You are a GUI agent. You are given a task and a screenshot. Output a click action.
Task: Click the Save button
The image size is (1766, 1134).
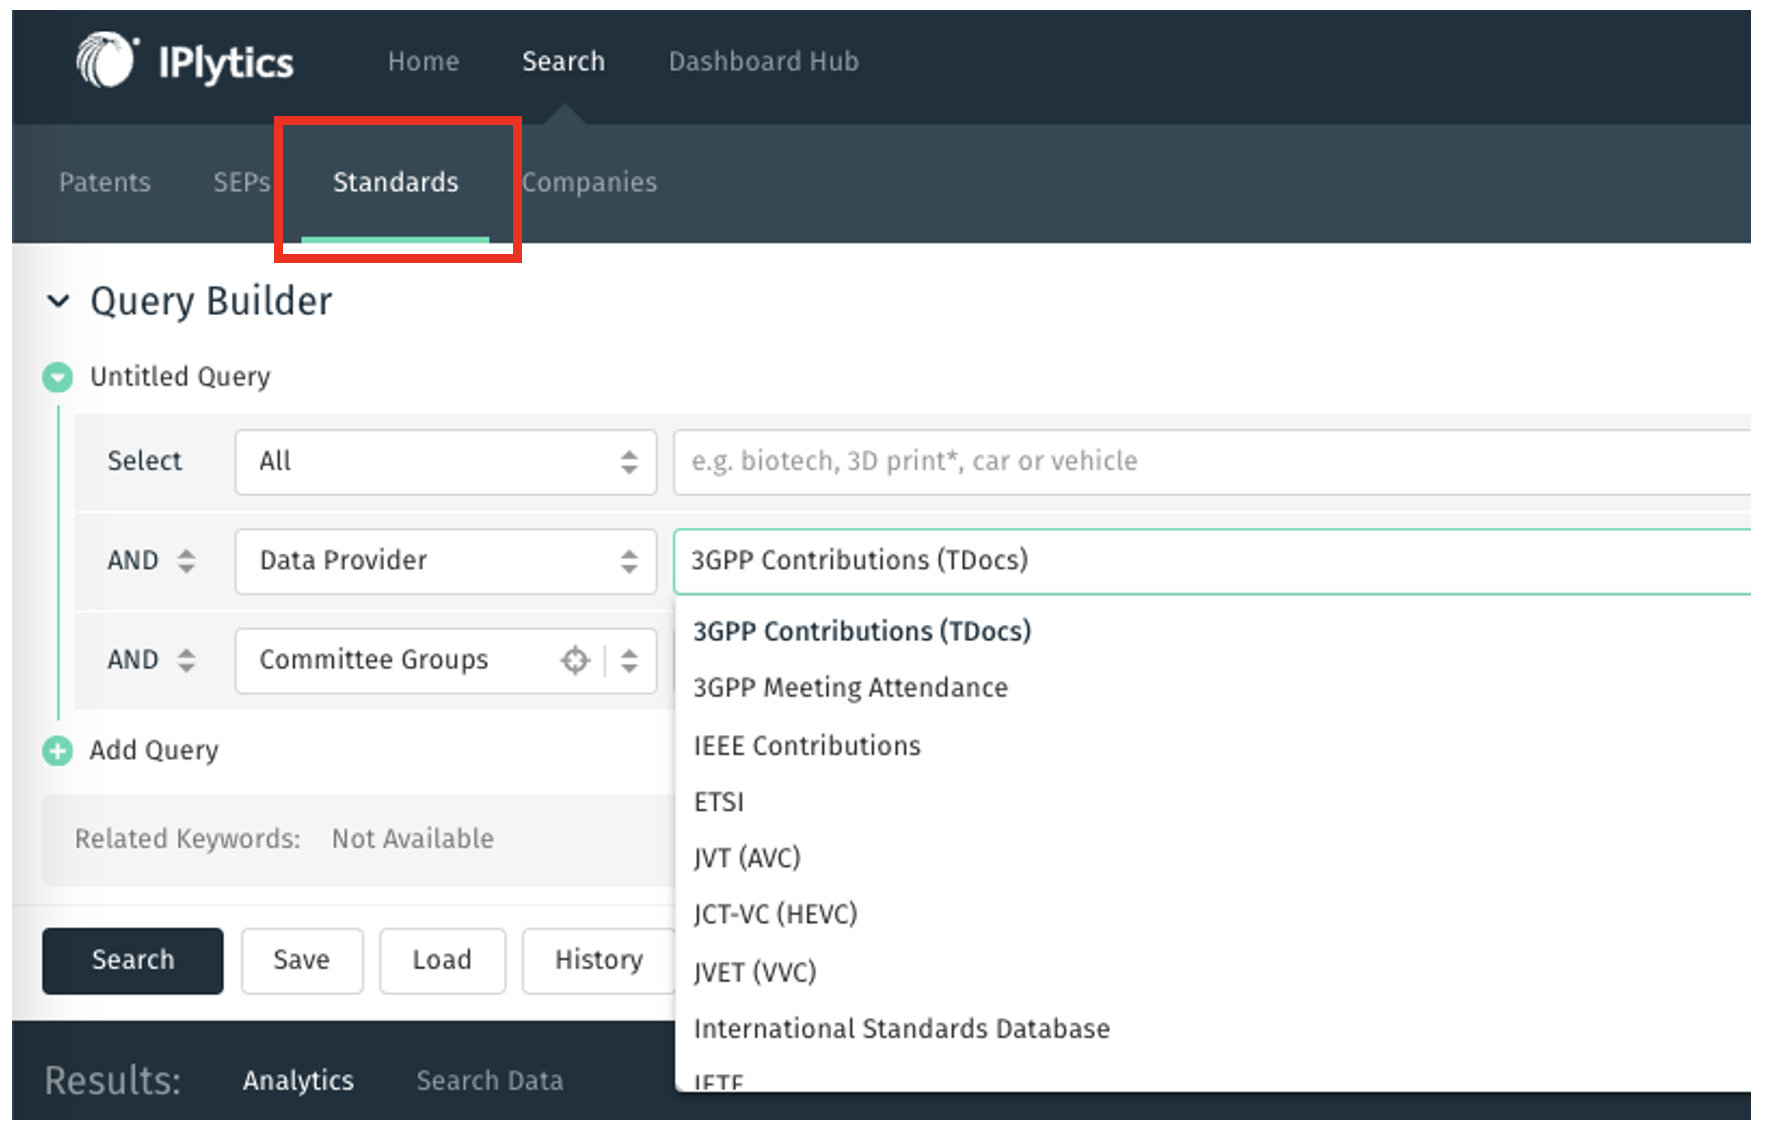(302, 960)
